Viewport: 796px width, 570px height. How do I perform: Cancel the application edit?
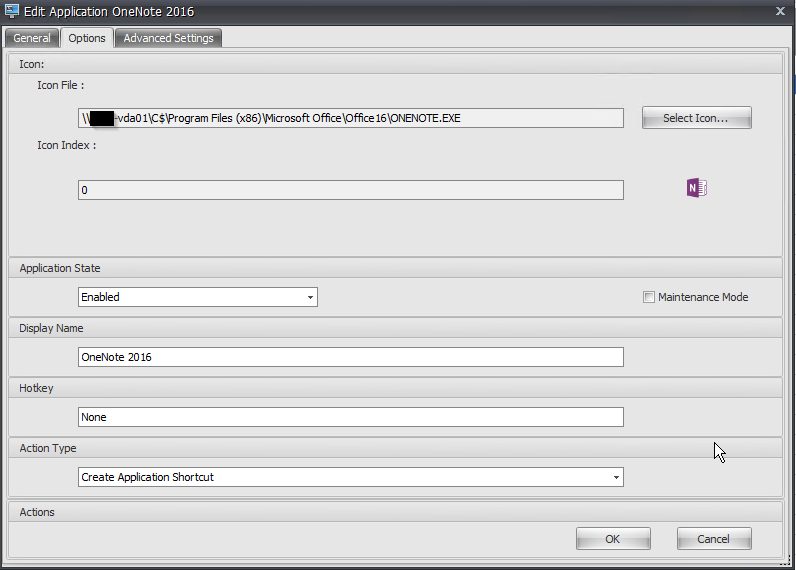(x=714, y=539)
